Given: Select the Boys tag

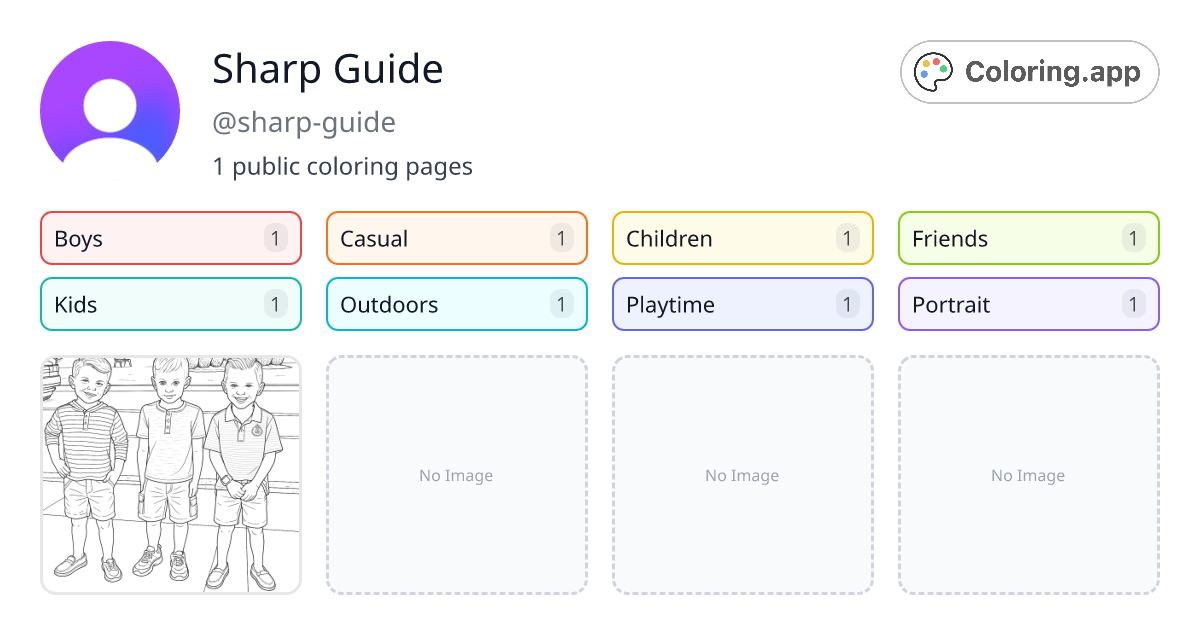Looking at the screenshot, I should point(170,238).
